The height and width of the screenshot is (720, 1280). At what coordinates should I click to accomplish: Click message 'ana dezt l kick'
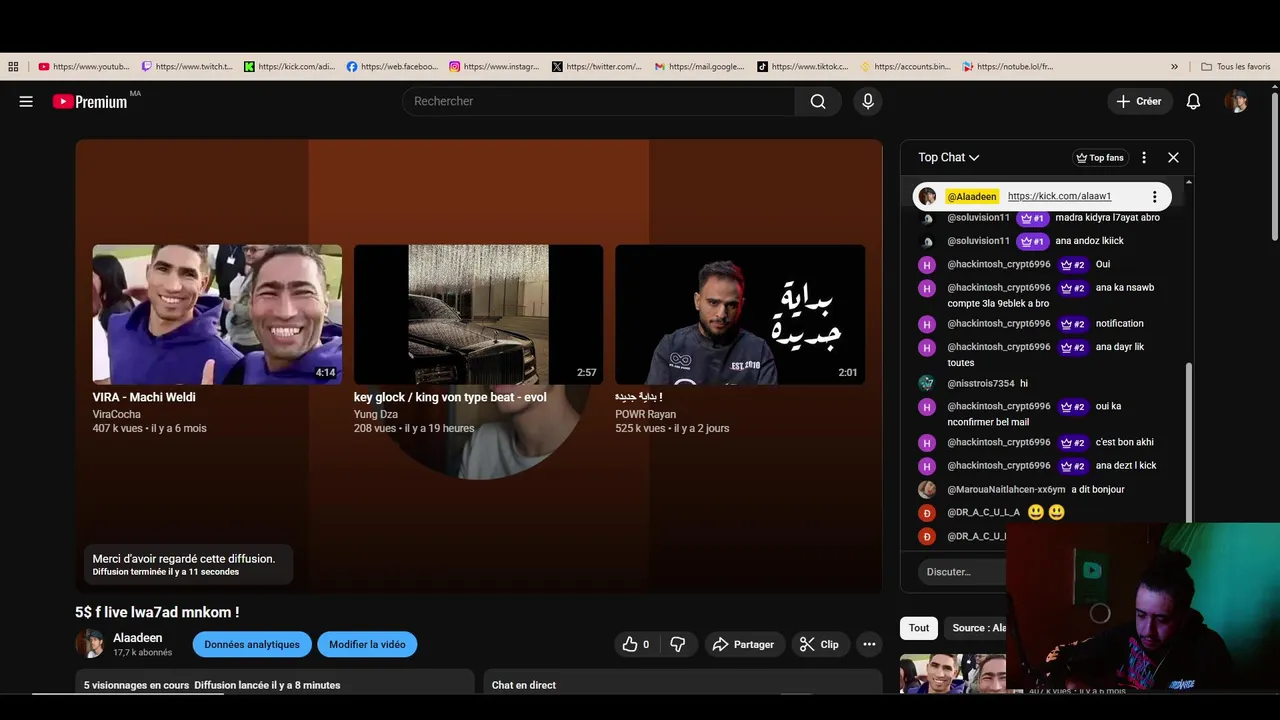pyautogui.click(x=1126, y=465)
